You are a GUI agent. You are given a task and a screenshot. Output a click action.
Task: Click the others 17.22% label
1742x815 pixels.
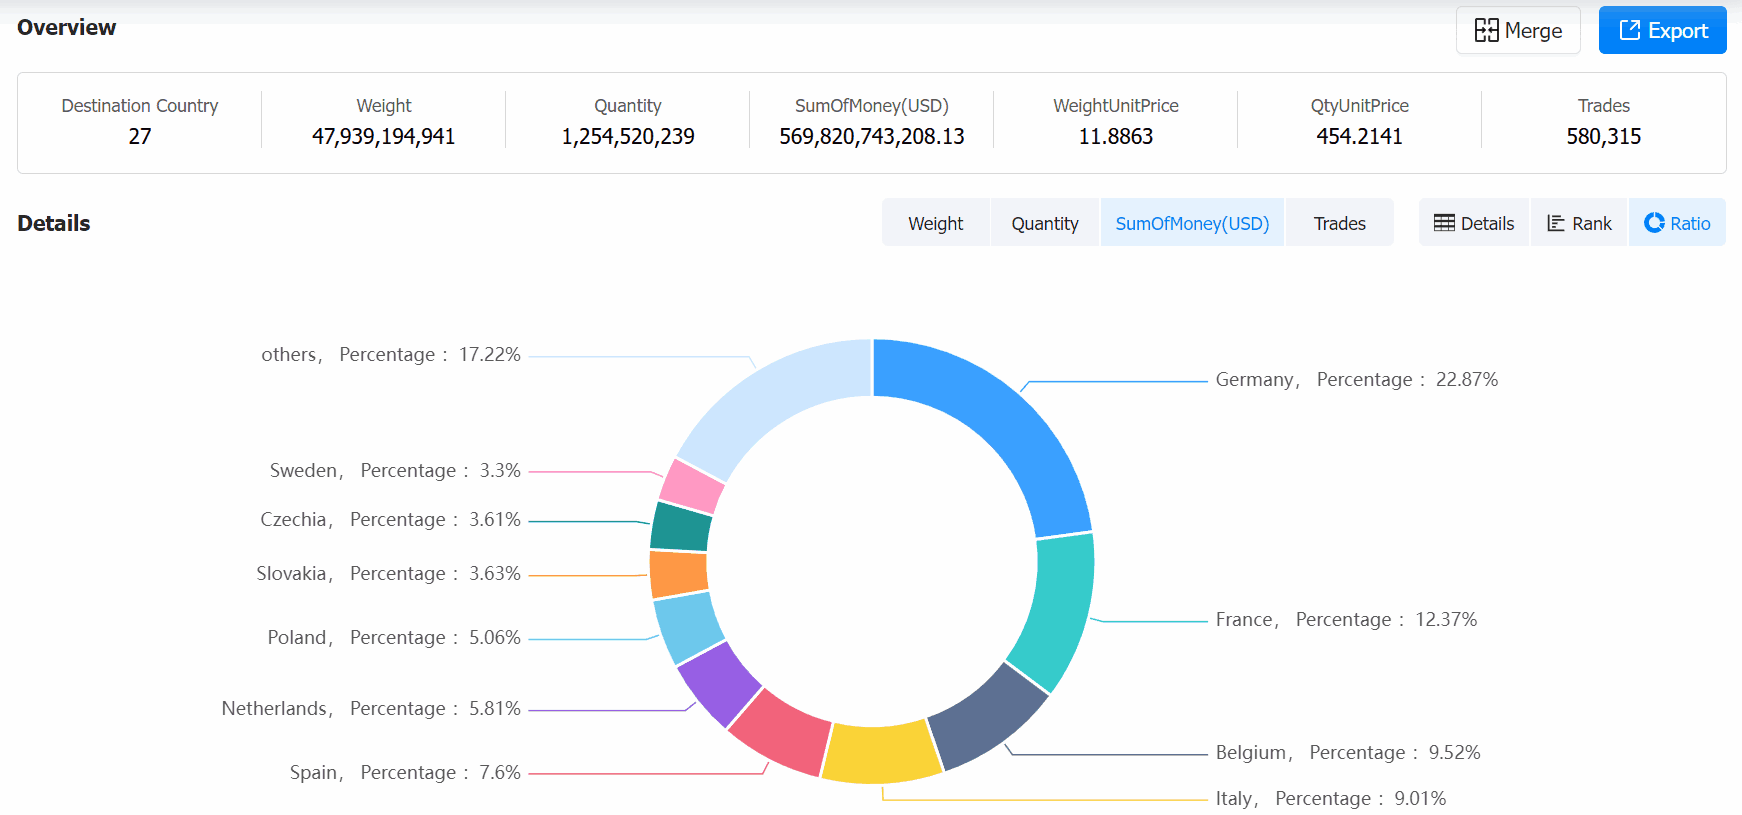click(x=391, y=355)
